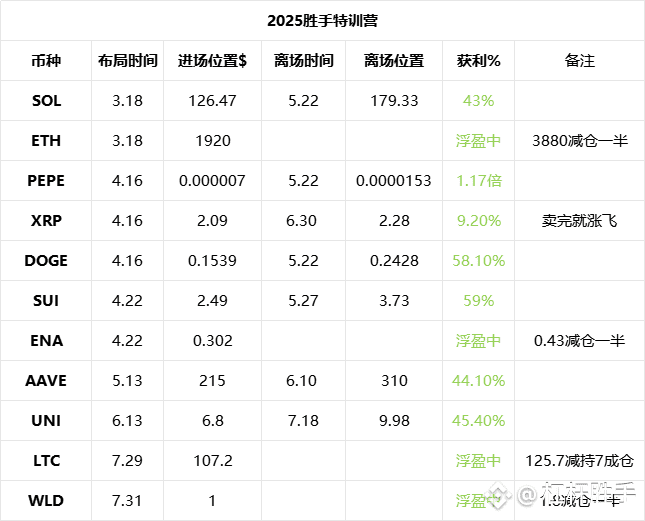645x521 pixels.
Task: Click the PEPE coin name cell
Action: click(x=46, y=181)
